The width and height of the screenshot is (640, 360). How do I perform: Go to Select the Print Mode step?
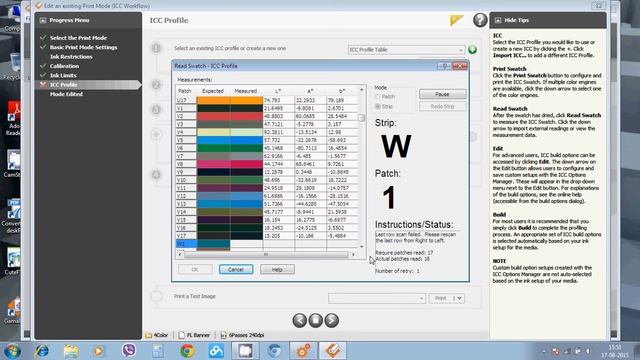pyautogui.click(x=78, y=38)
